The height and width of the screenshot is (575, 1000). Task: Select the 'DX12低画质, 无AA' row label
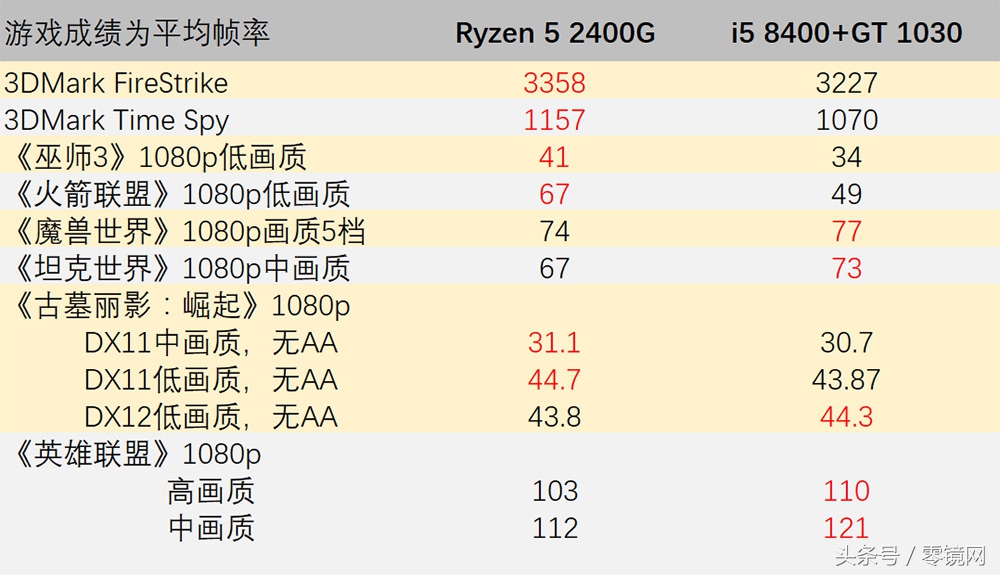[211, 417]
